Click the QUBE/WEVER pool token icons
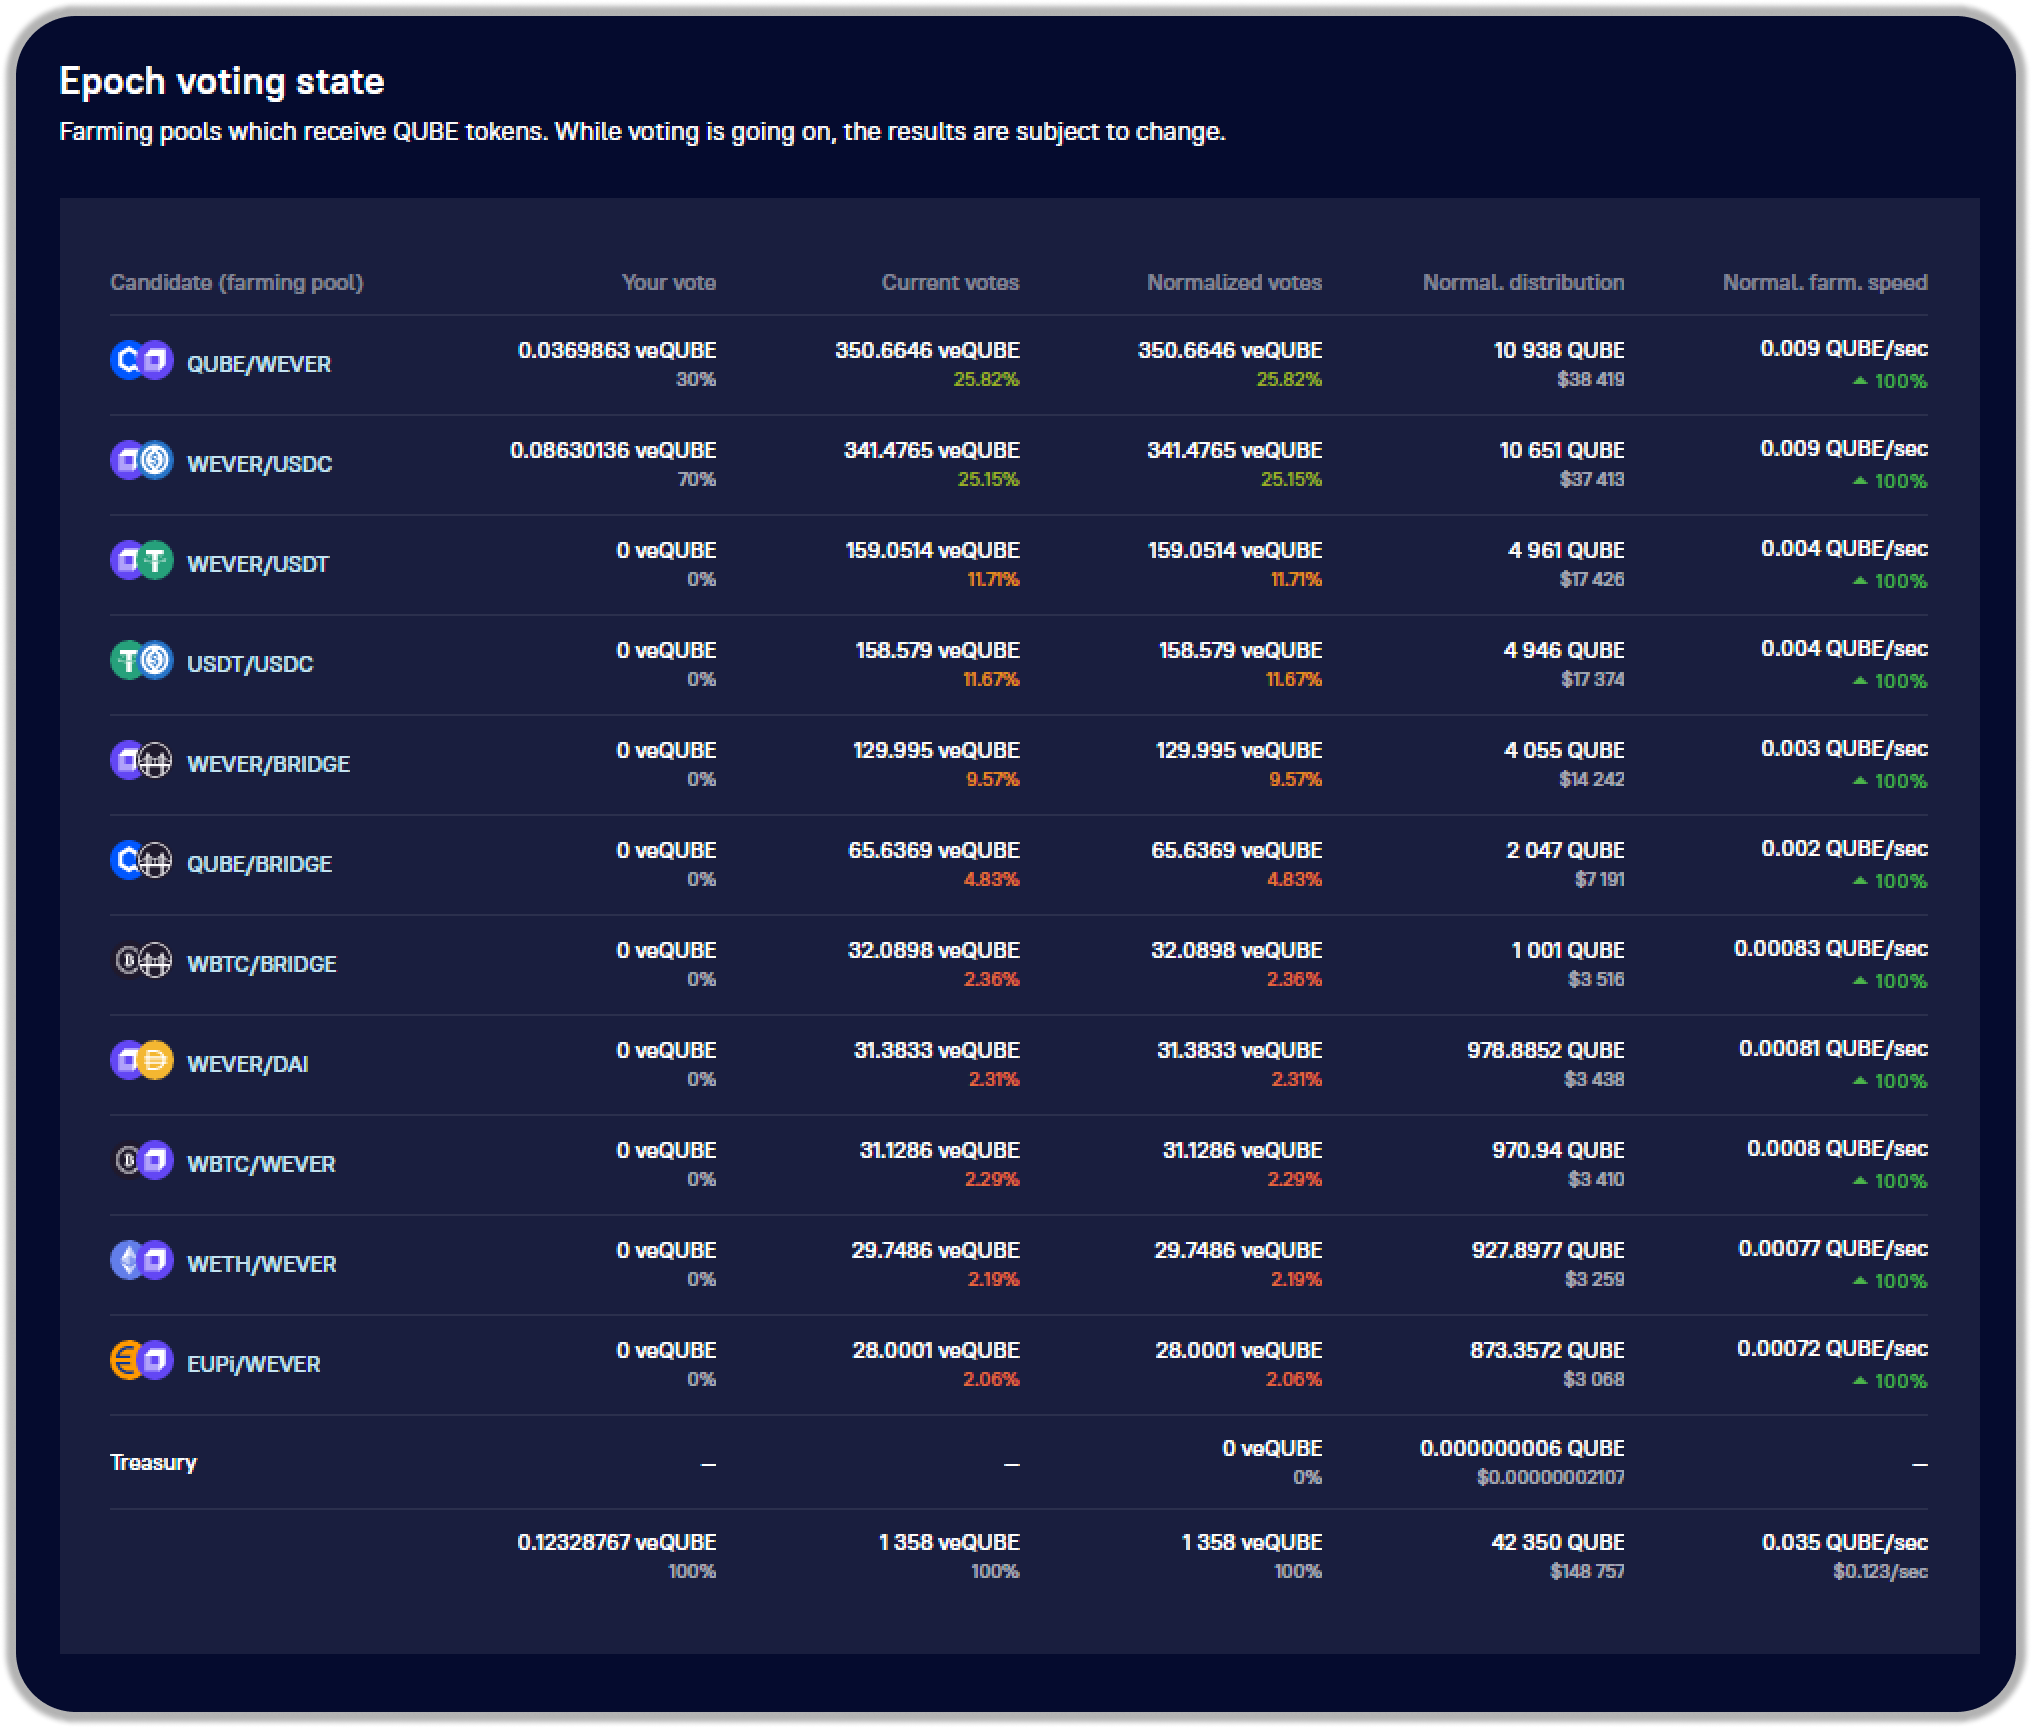 [x=141, y=361]
